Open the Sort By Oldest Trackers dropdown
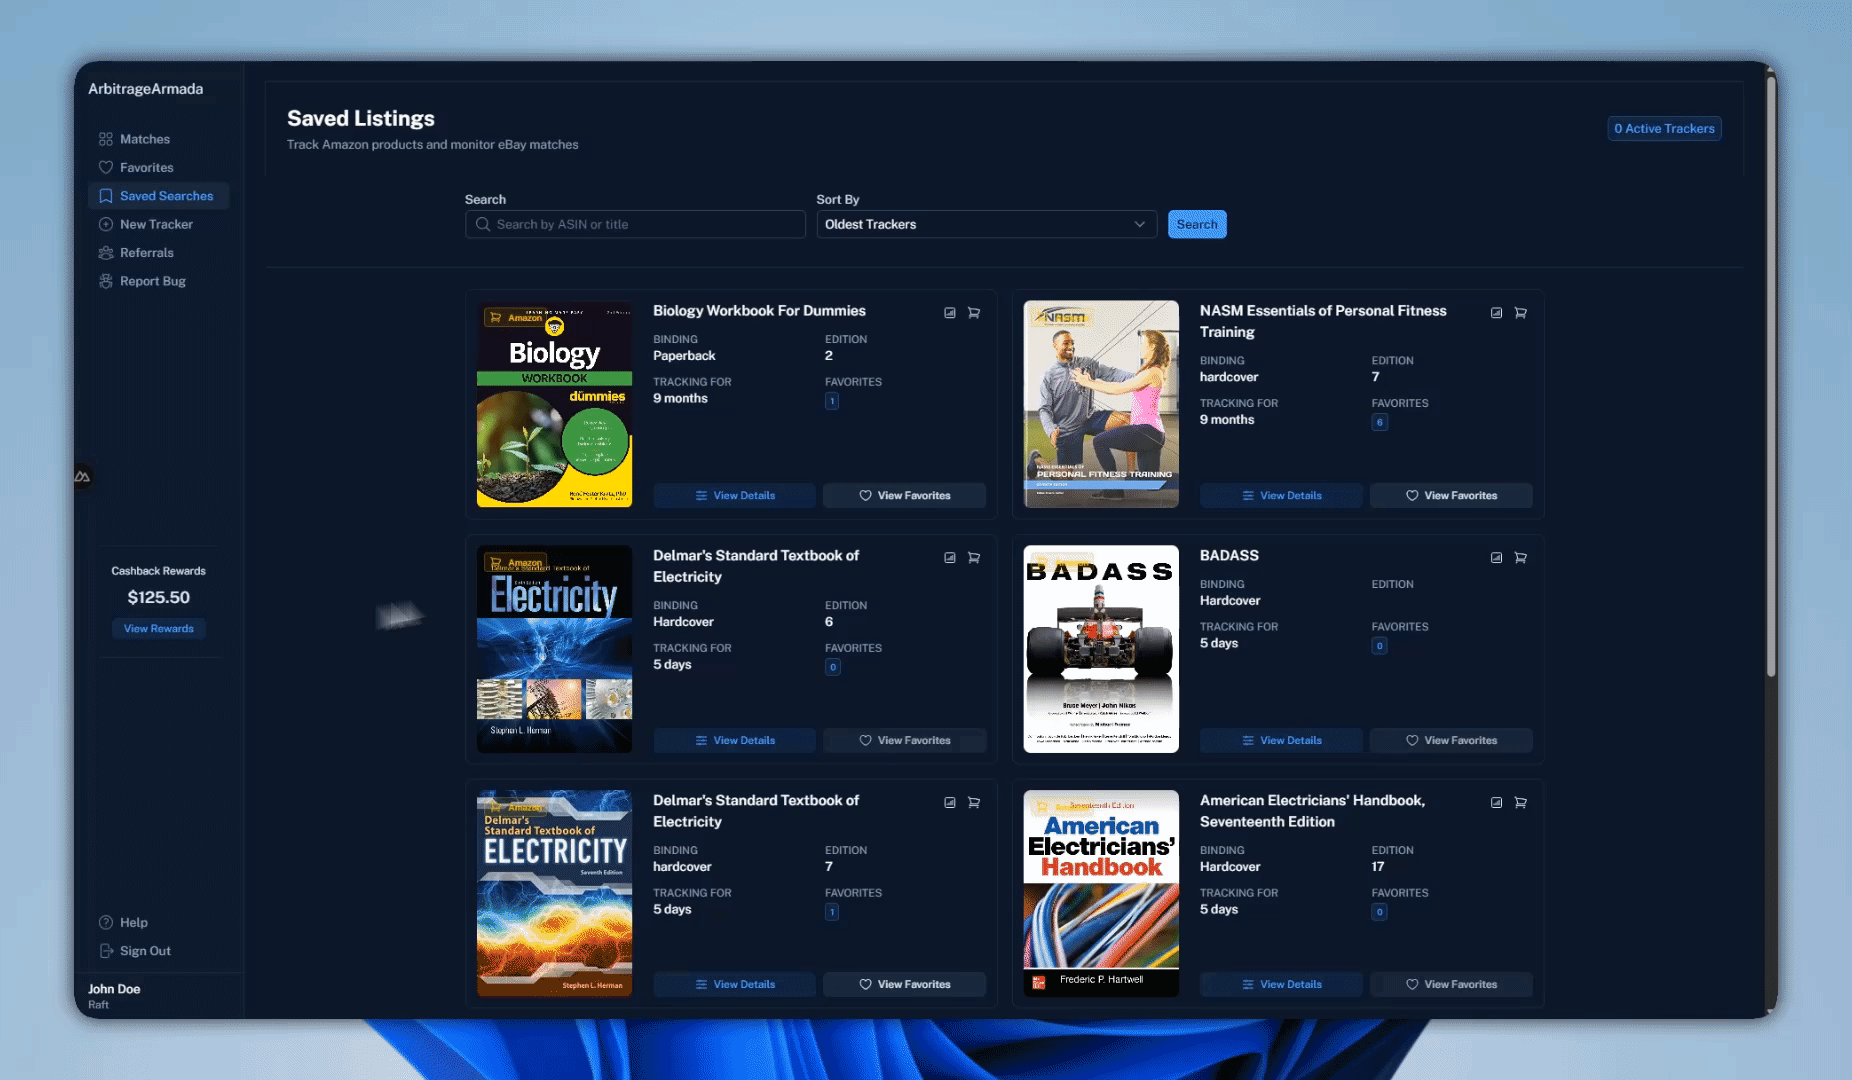Image resolution: width=1852 pixels, height=1080 pixels. click(986, 224)
